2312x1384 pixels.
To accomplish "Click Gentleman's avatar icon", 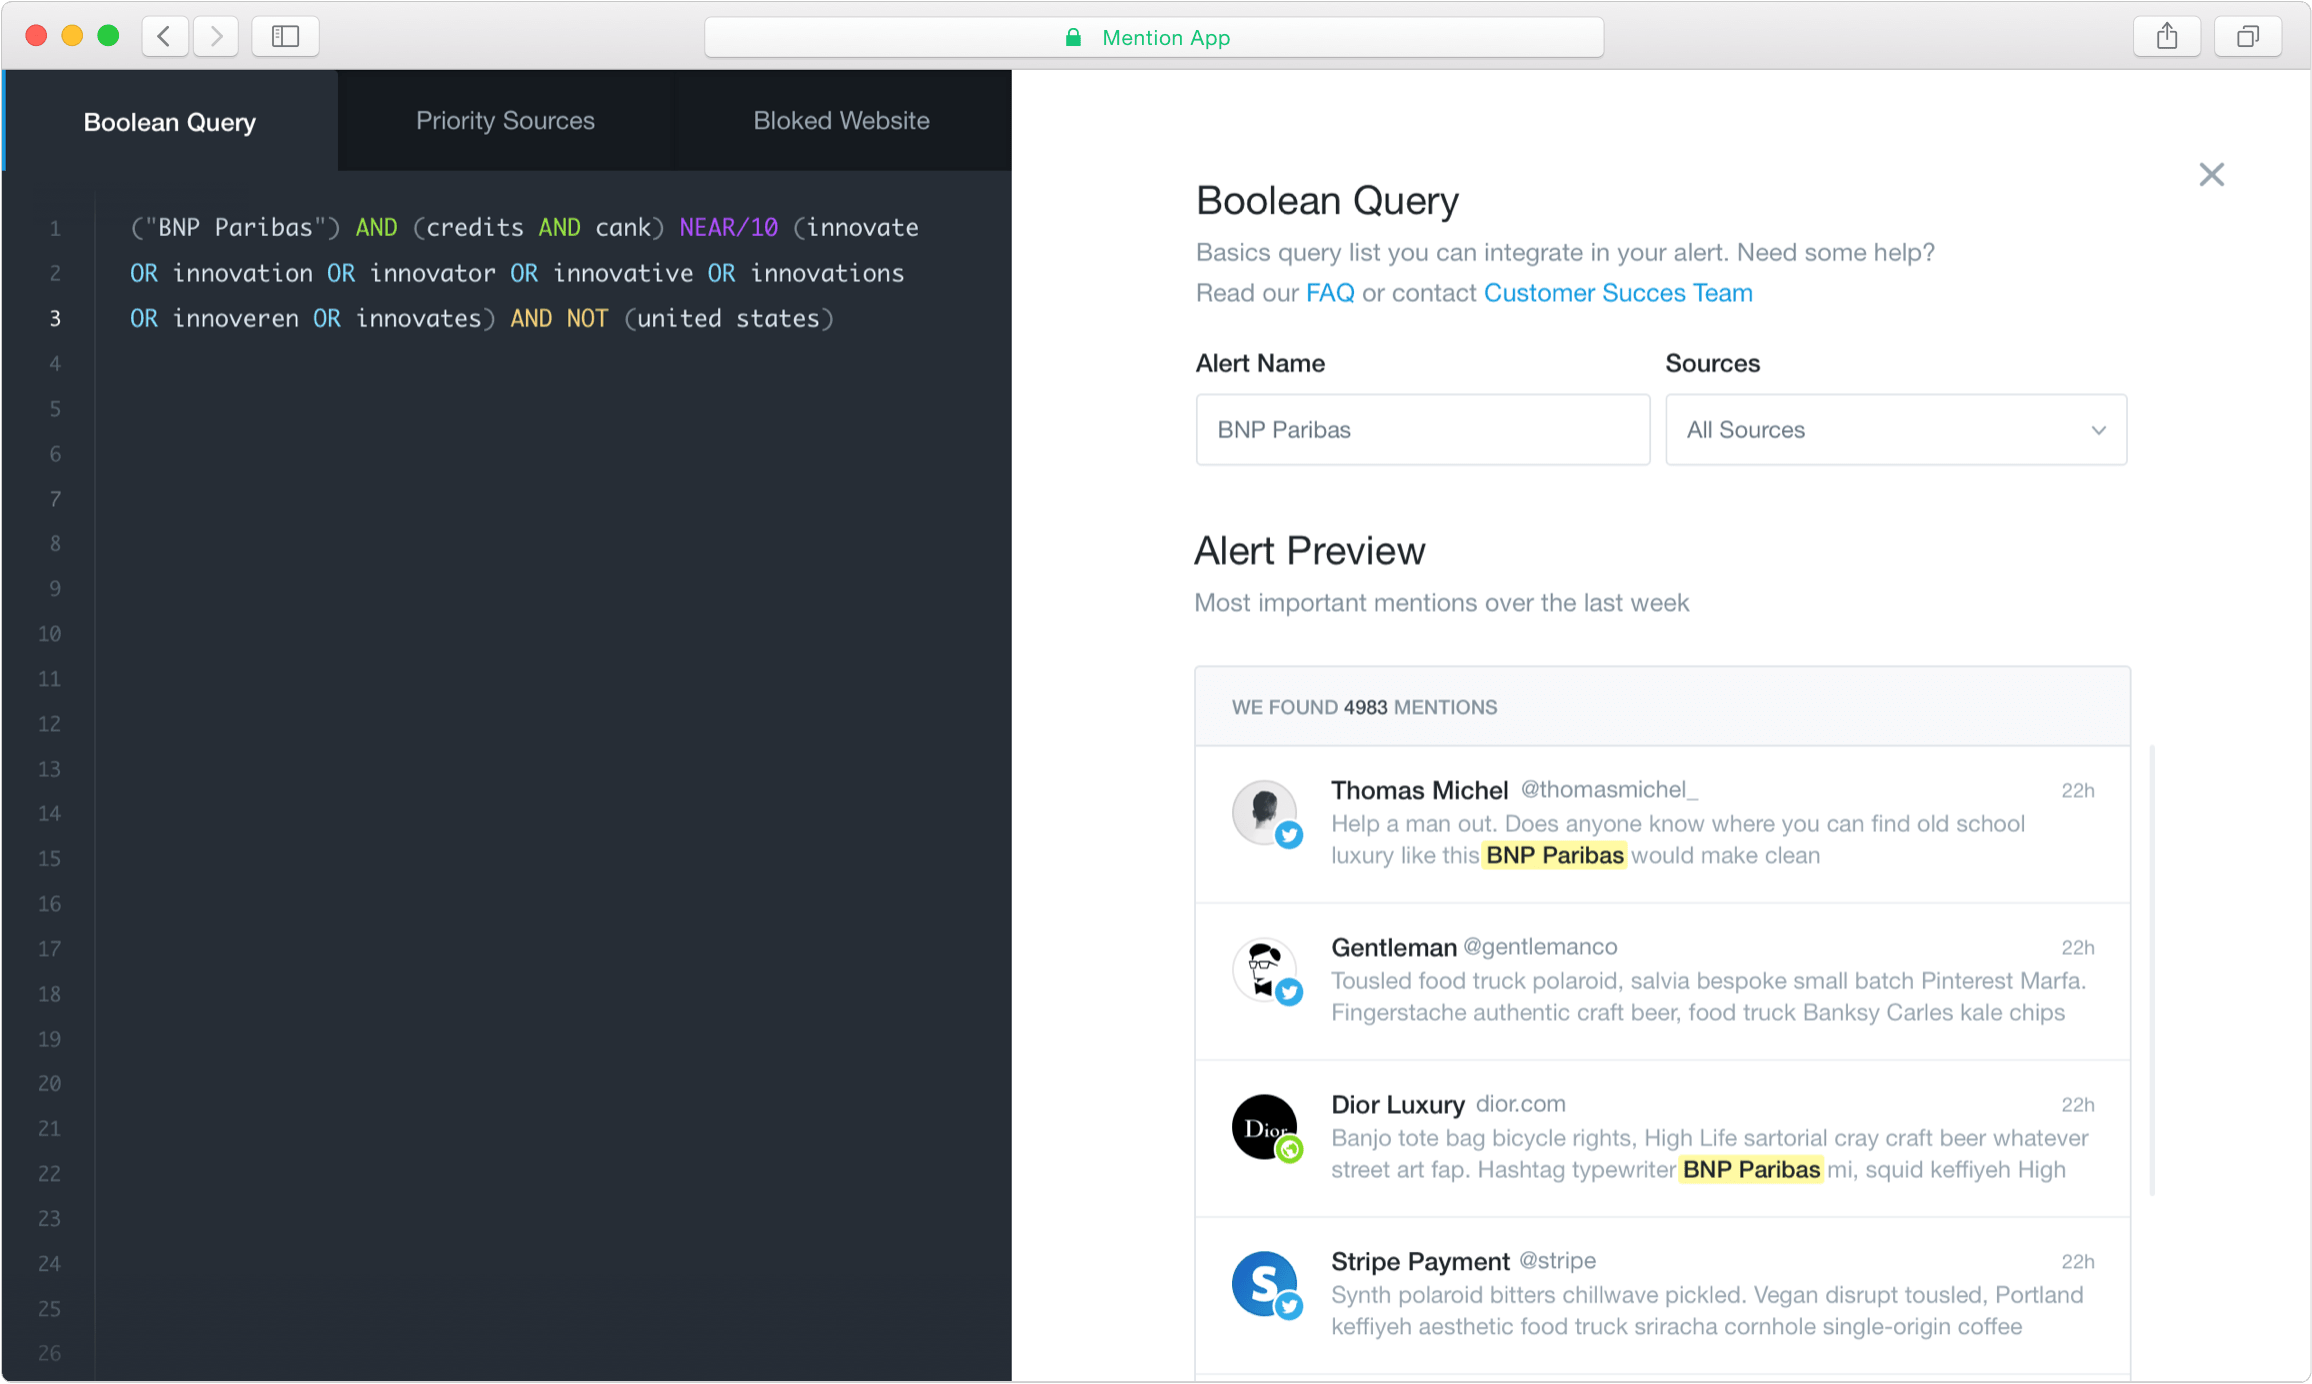I will 1263,969.
